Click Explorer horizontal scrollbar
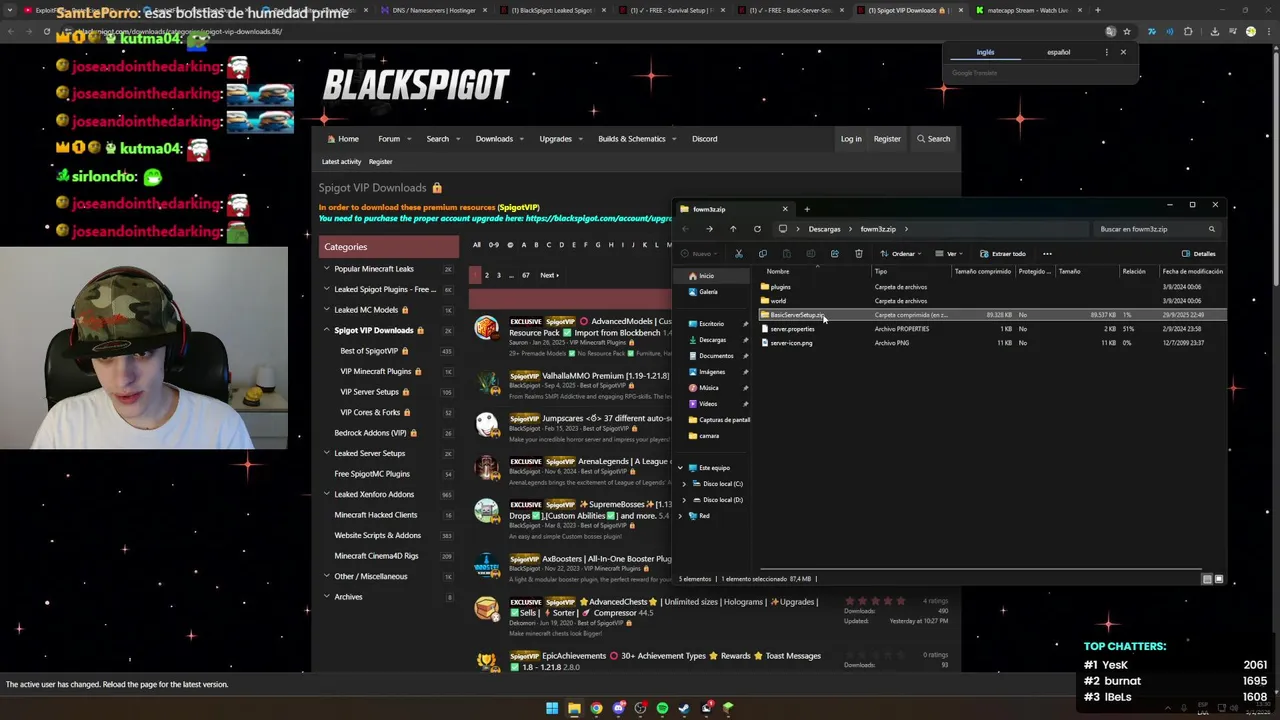The height and width of the screenshot is (720, 1280). coord(980,571)
